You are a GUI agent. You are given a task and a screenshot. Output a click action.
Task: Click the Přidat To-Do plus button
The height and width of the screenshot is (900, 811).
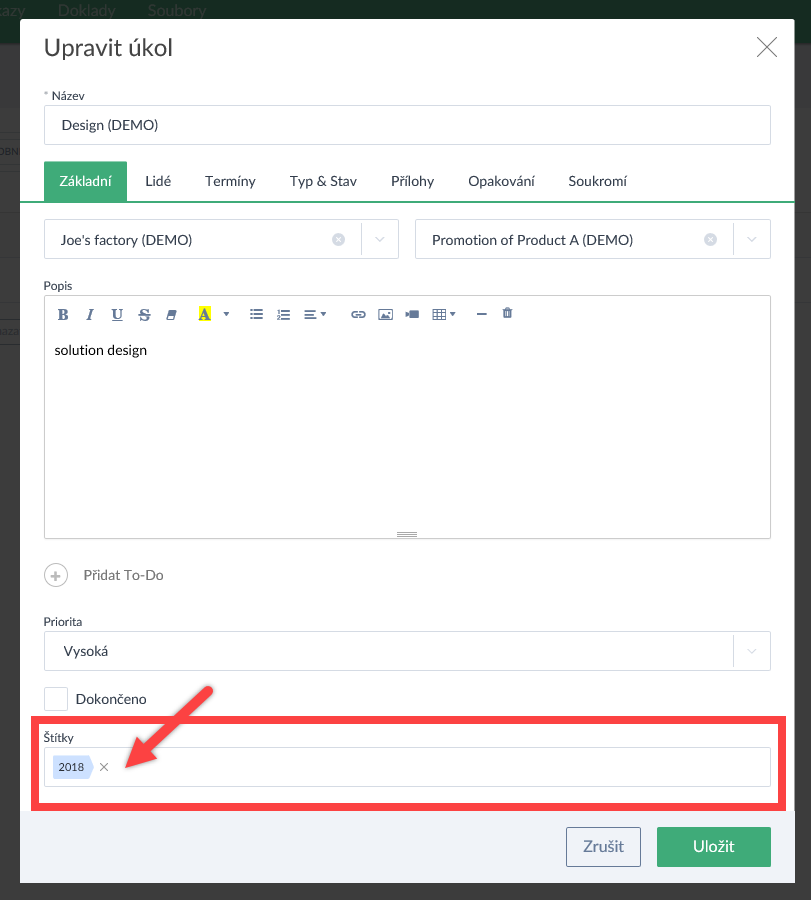pos(56,575)
